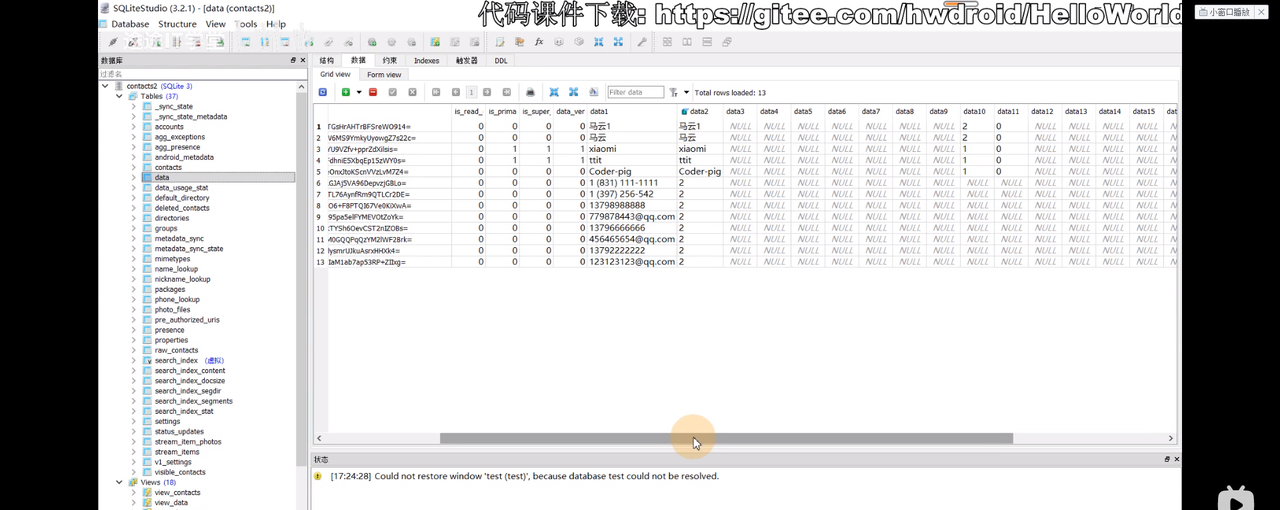Image resolution: width=1280 pixels, height=510 pixels.
Task: Switch to the Indexes tab
Action: [x=426, y=61]
